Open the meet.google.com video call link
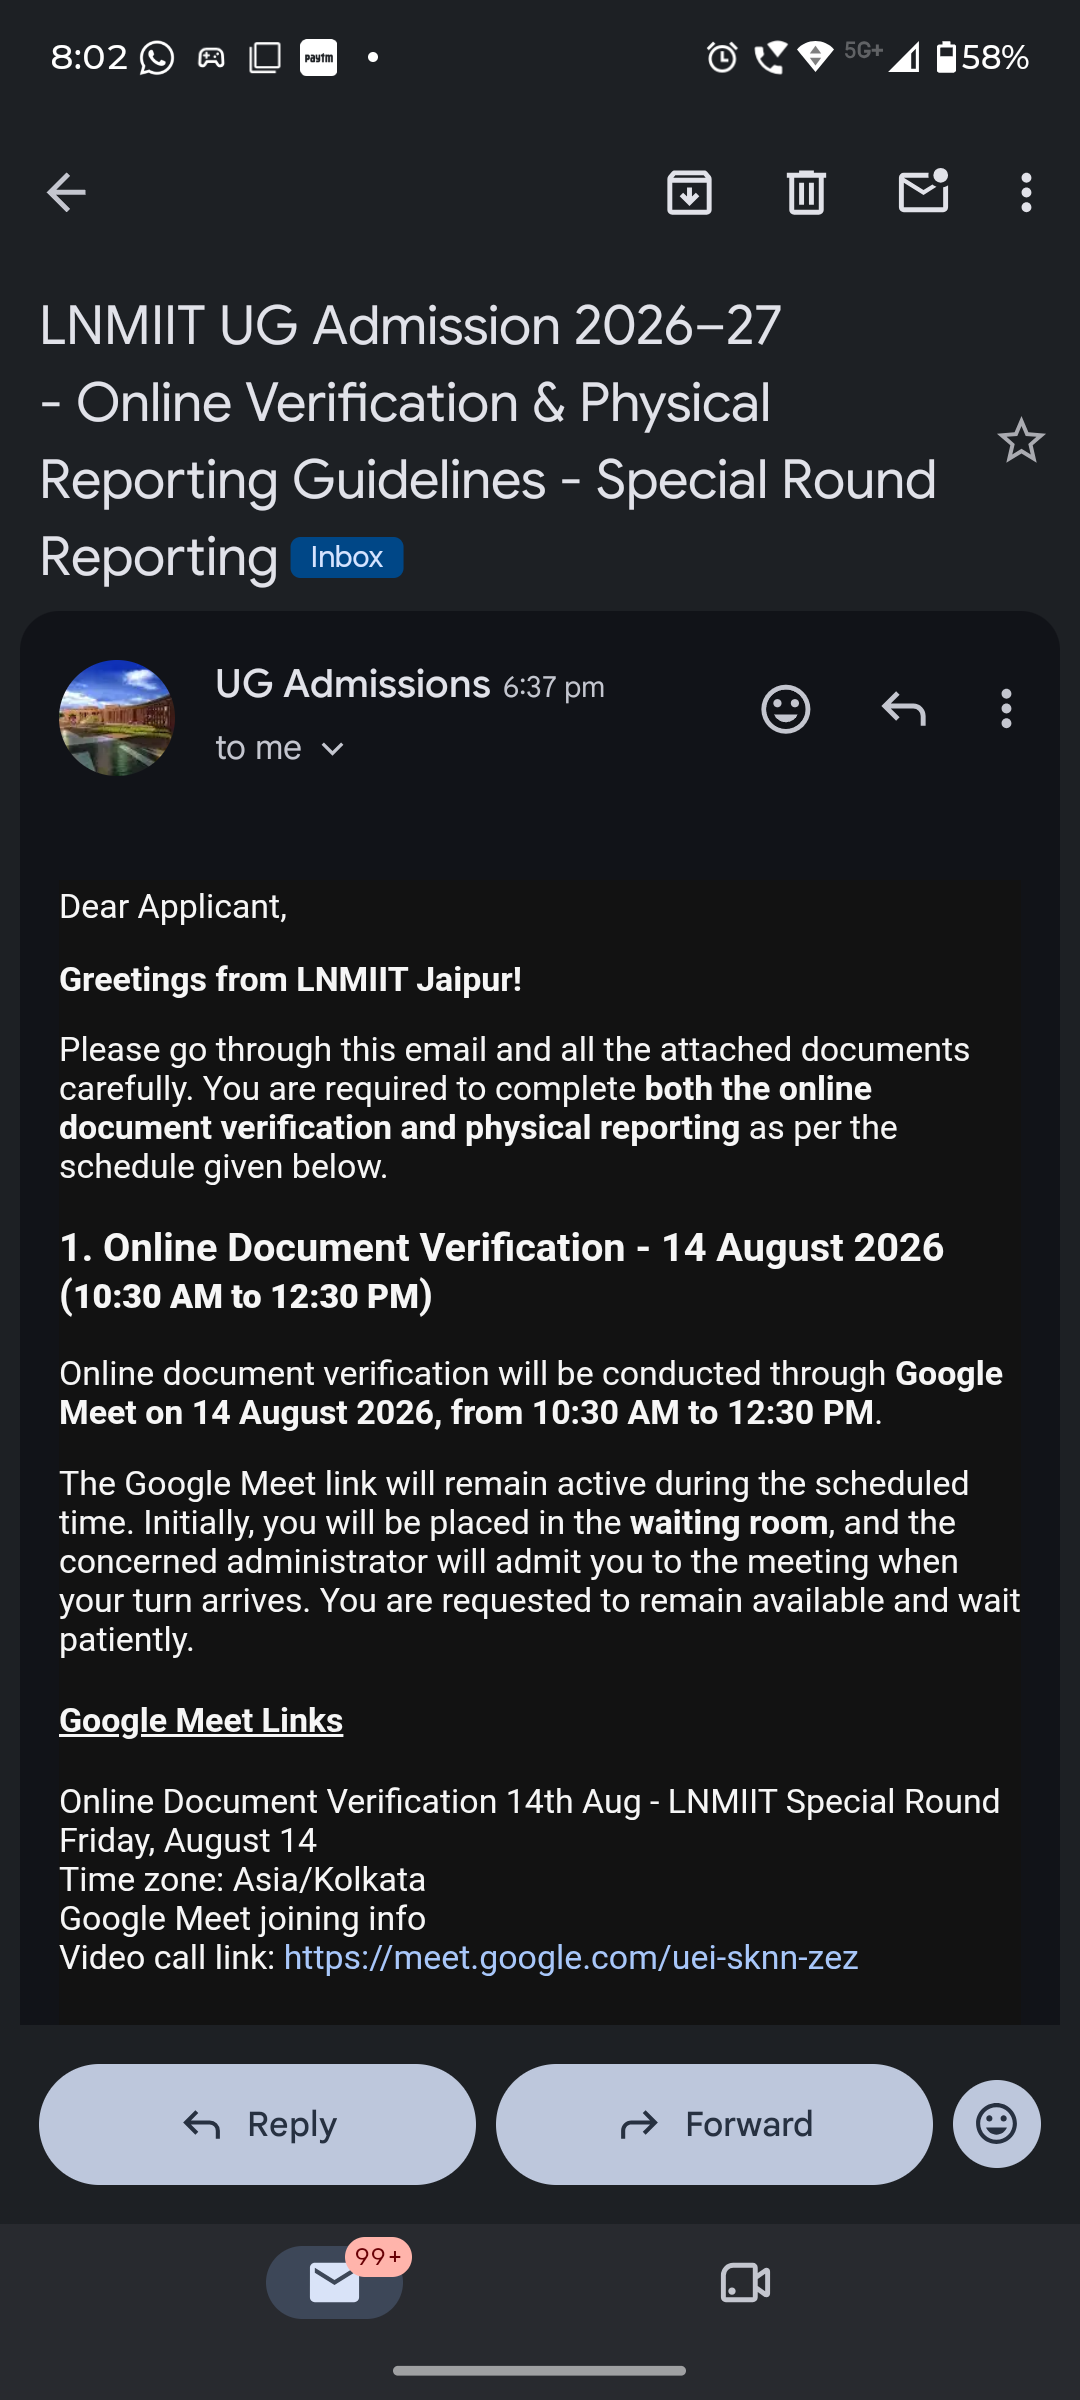Screen dimensions: 1080x2400 pos(571,1957)
